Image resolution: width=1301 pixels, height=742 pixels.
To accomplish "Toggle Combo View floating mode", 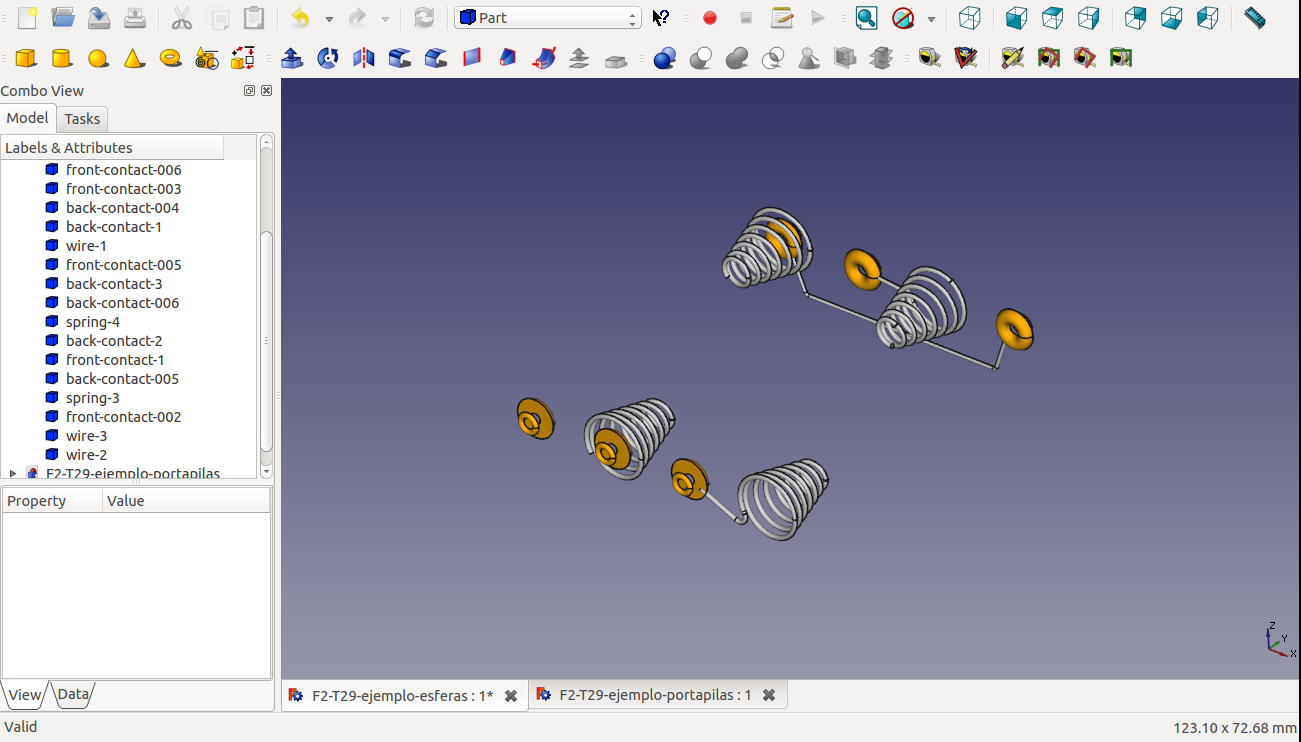I will [249, 91].
